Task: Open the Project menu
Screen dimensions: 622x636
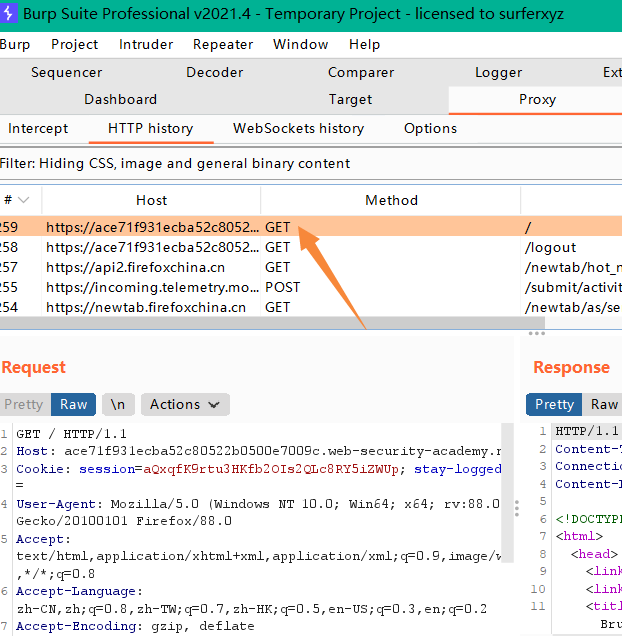Action: 75,44
